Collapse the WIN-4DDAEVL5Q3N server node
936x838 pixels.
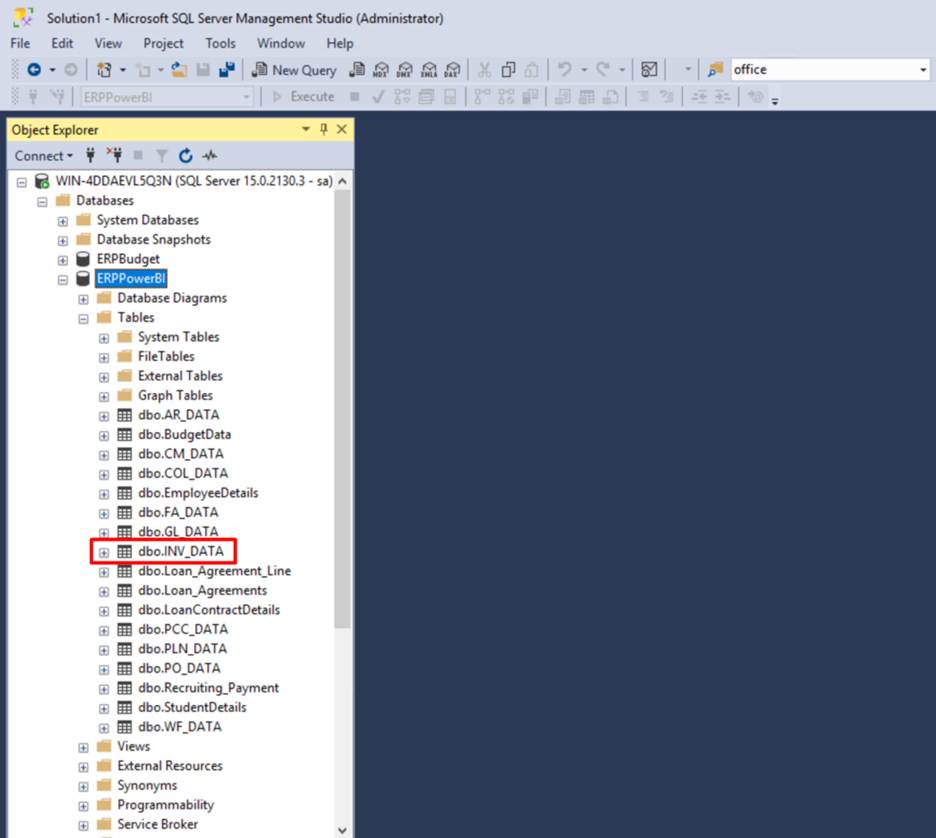(x=22, y=182)
